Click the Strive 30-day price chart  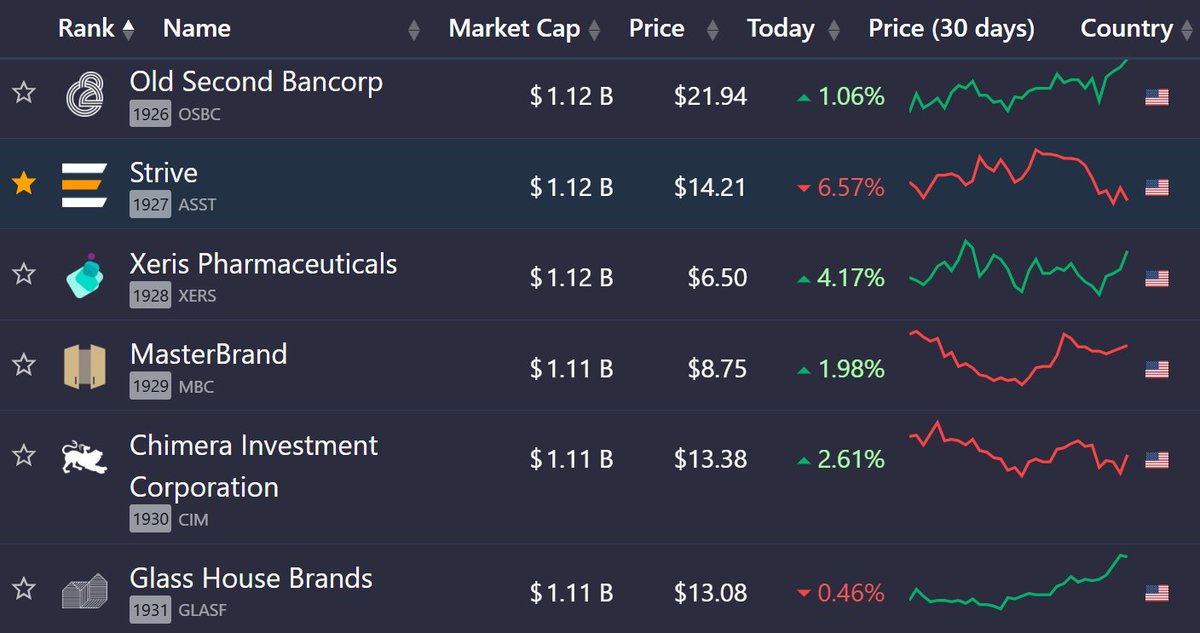pyautogui.click(x=1018, y=177)
